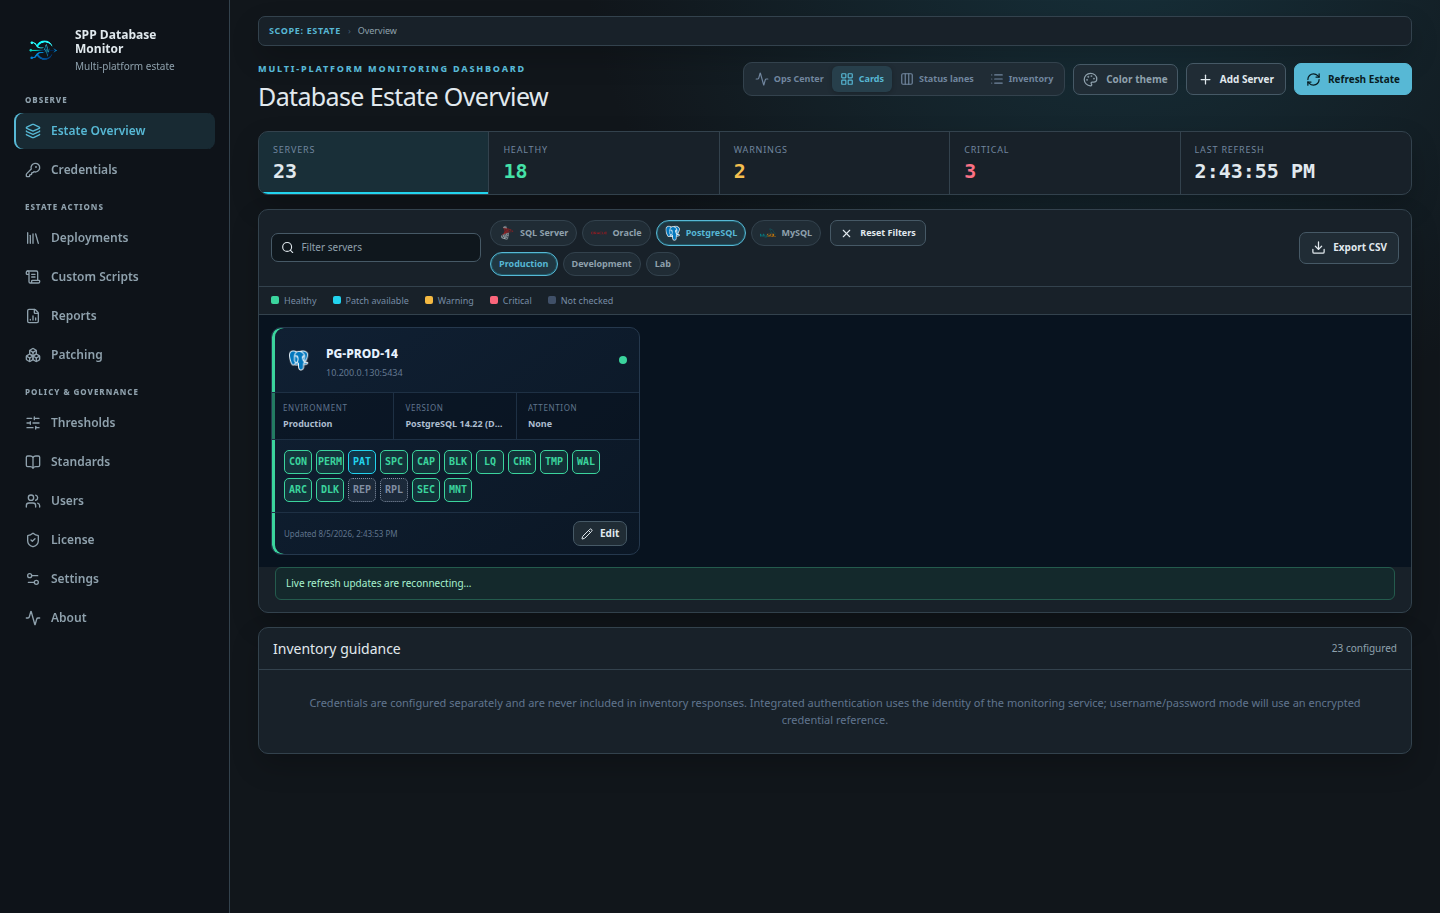This screenshot has height=913, width=1440.
Task: Click the Thresholds sliders icon
Action: click(x=33, y=423)
